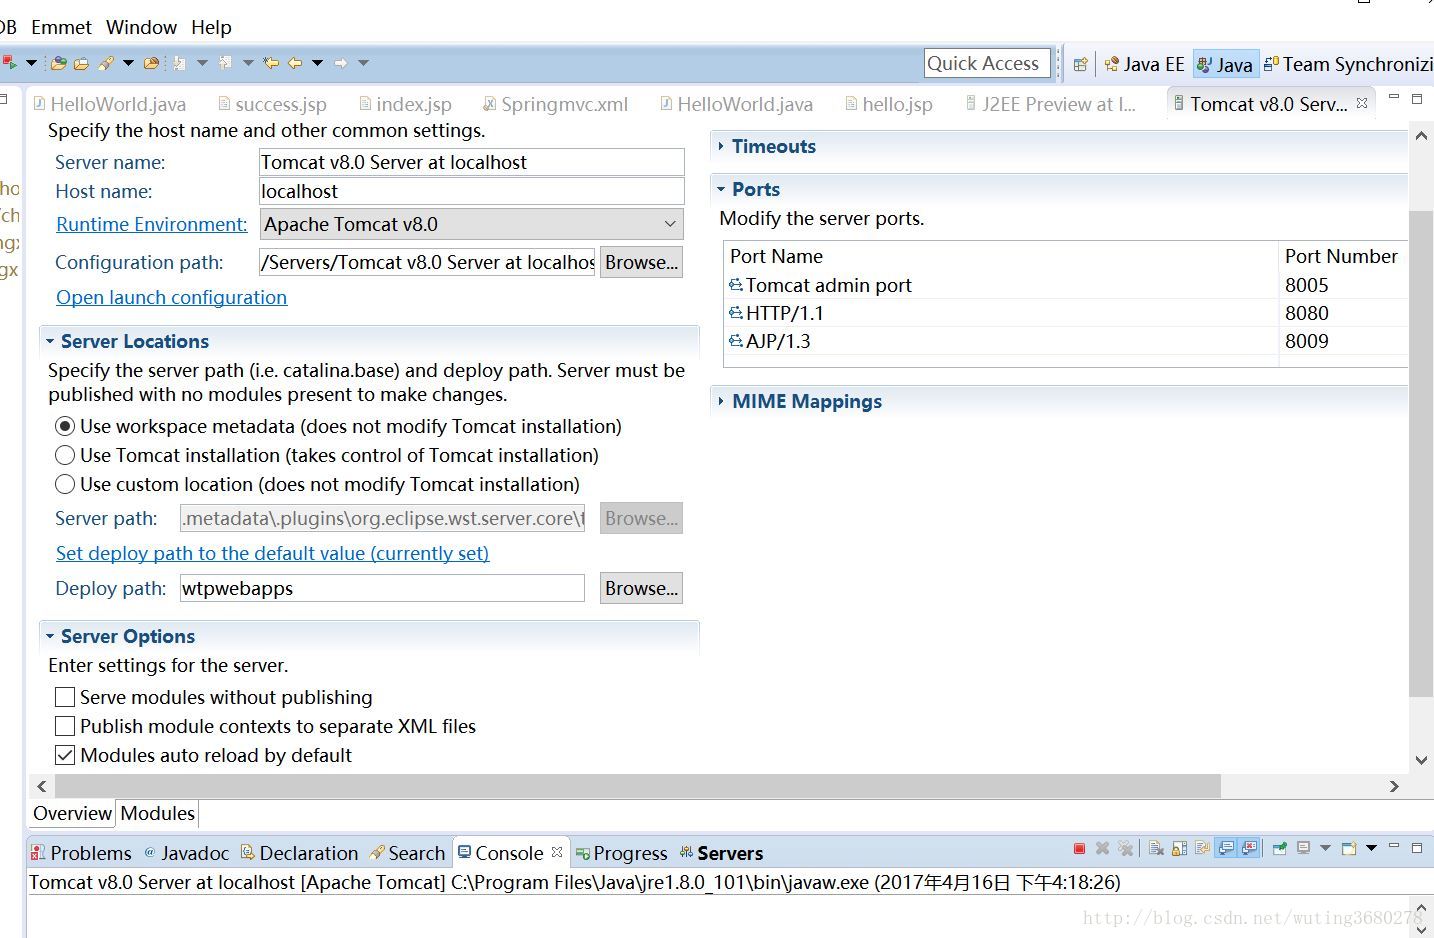
Task: Click the Forward navigation arrow
Action: 341,63
